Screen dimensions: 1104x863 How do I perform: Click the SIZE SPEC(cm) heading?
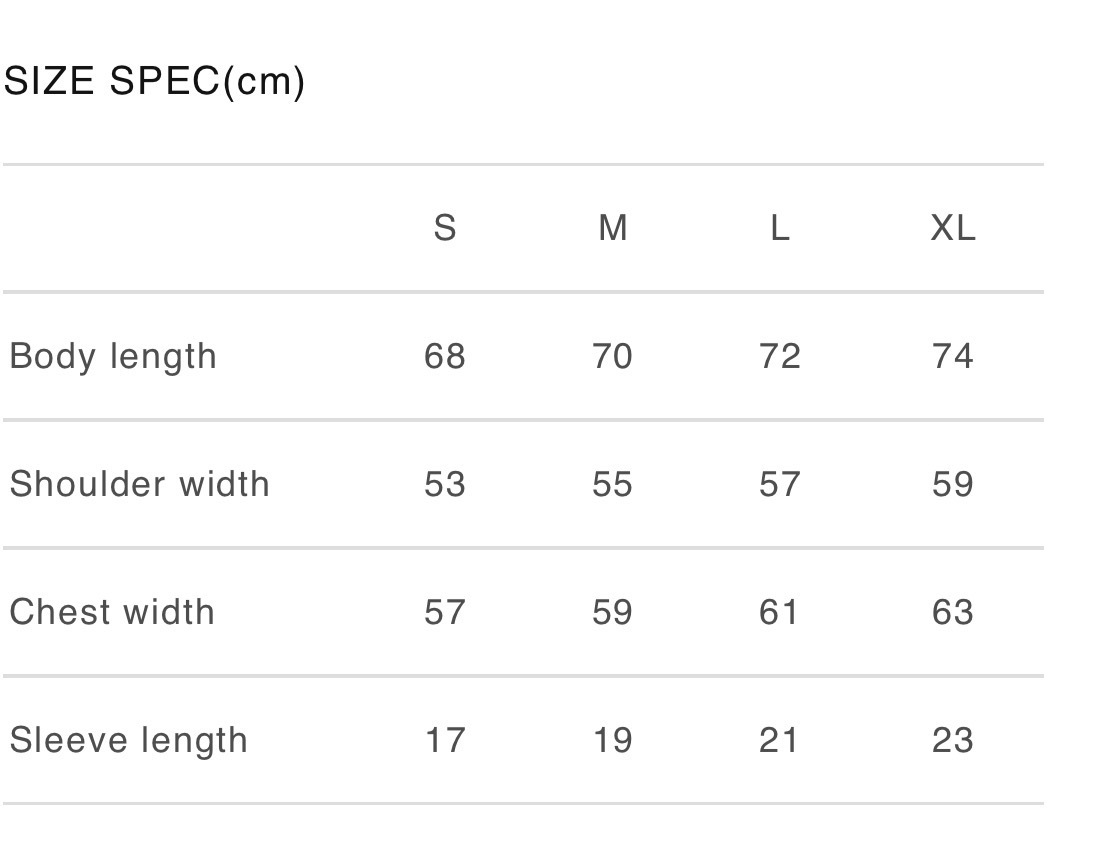(x=154, y=81)
